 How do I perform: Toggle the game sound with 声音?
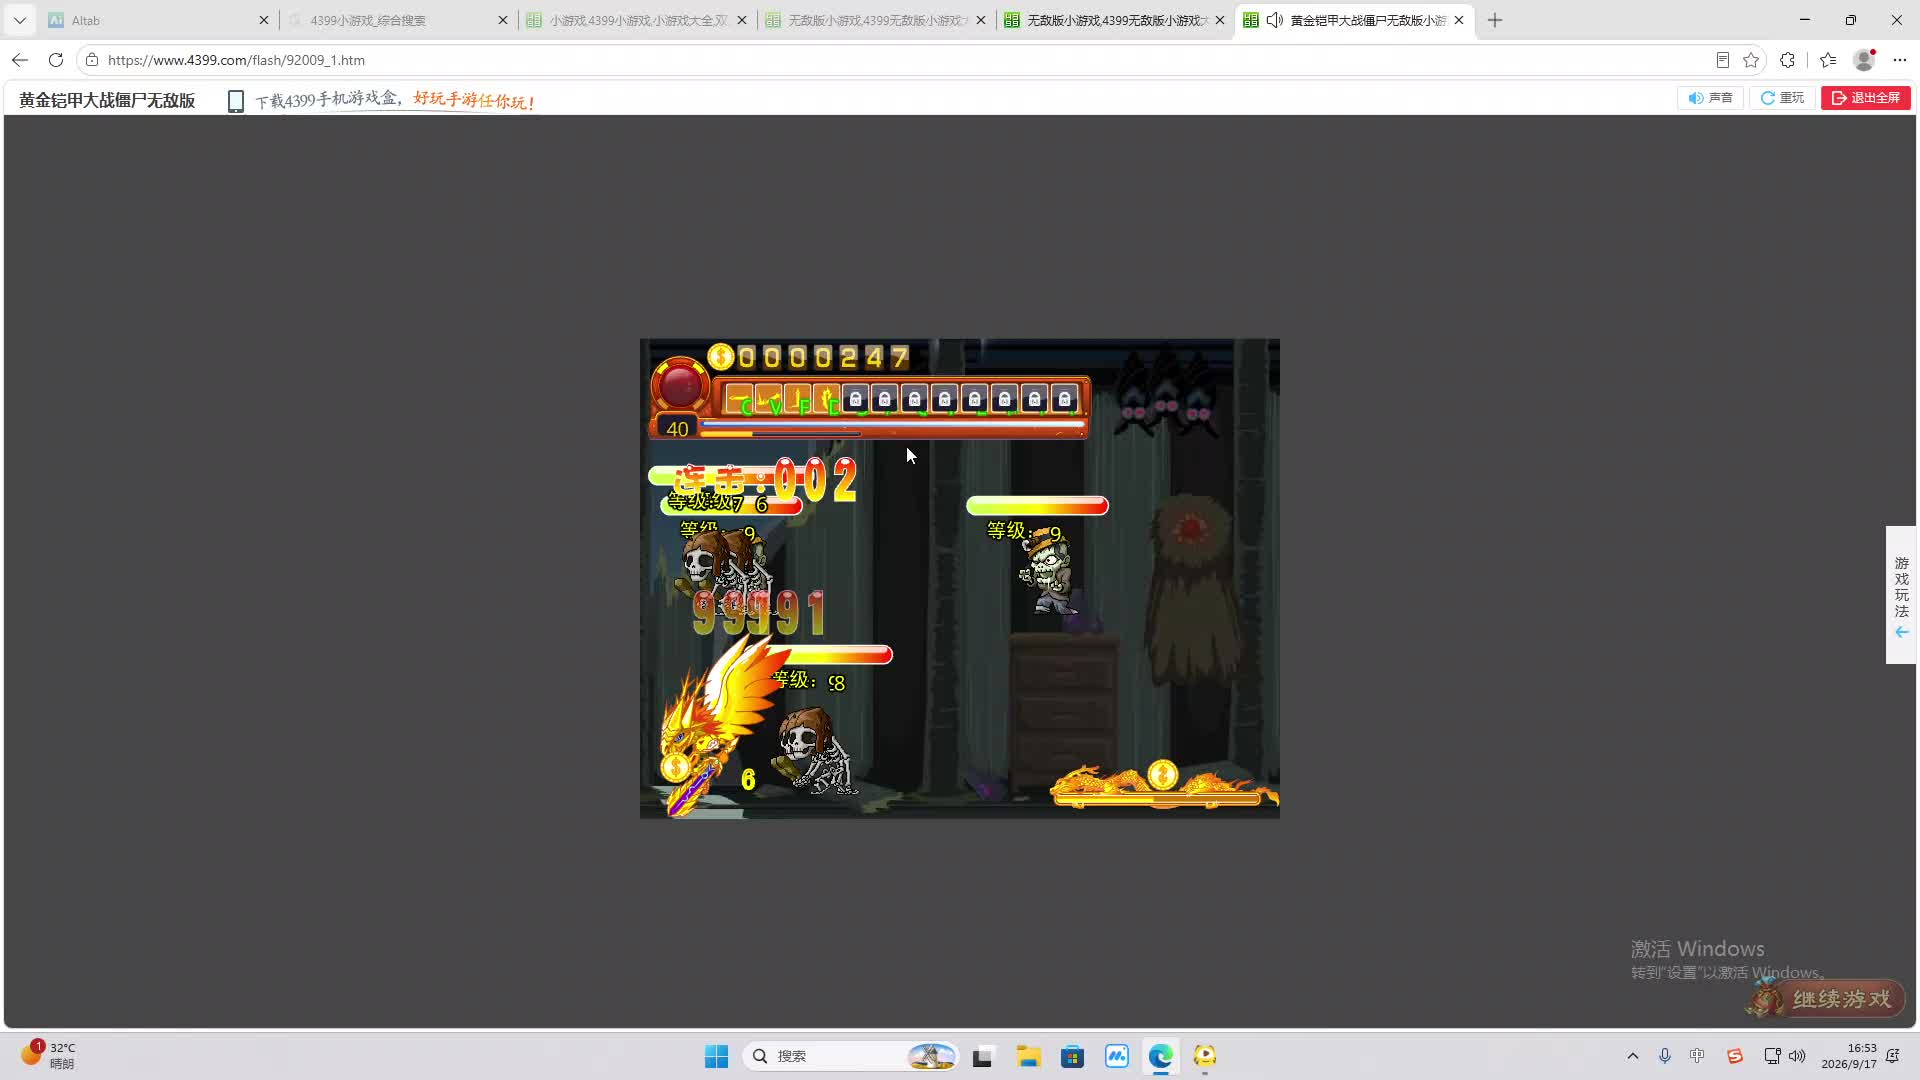tap(1710, 98)
